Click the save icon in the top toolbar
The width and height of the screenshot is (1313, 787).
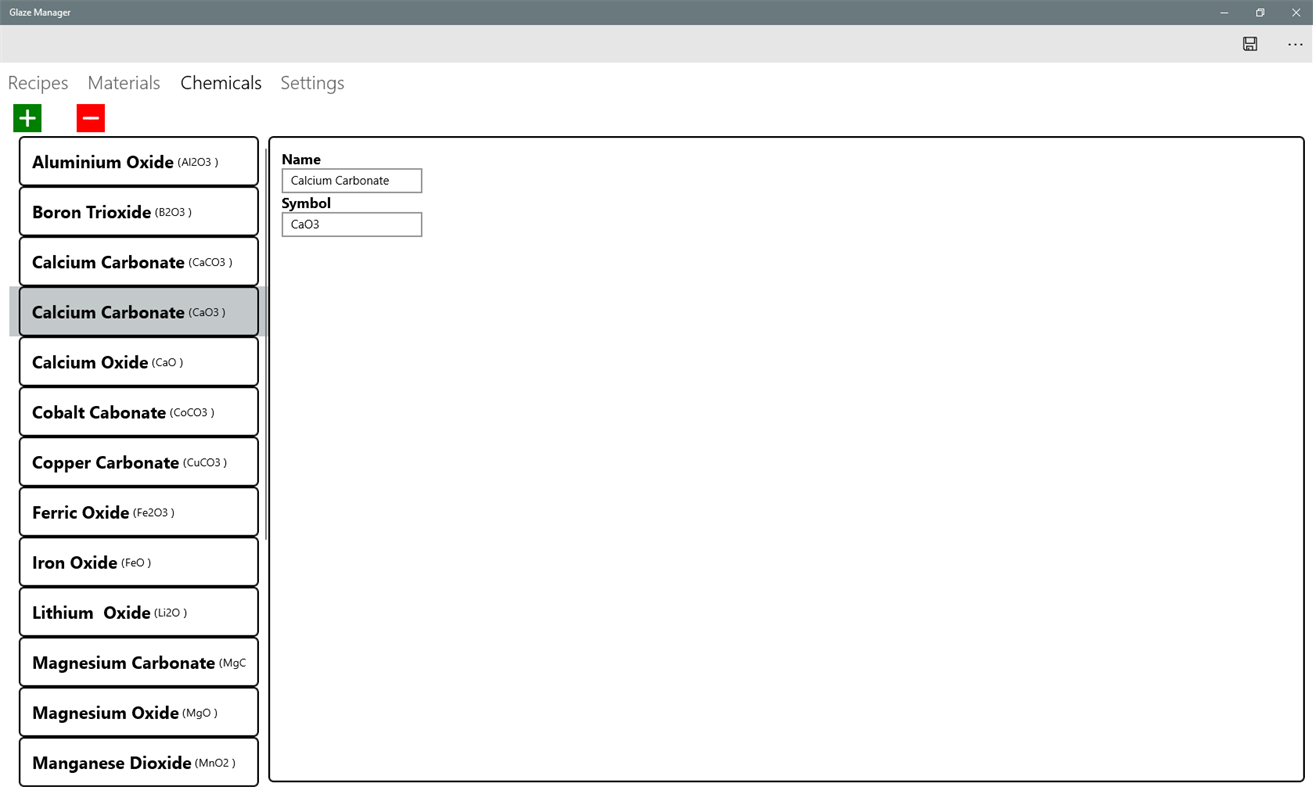[x=1249, y=44]
